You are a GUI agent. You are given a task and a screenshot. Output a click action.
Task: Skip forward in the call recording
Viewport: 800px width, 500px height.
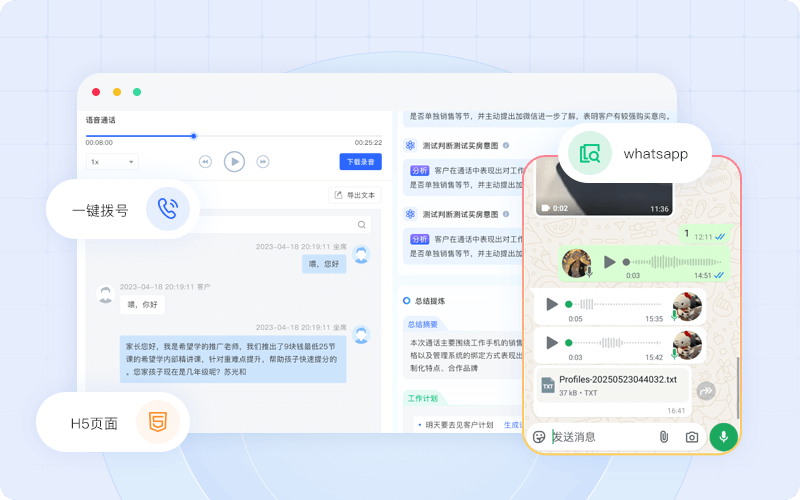coord(263,161)
